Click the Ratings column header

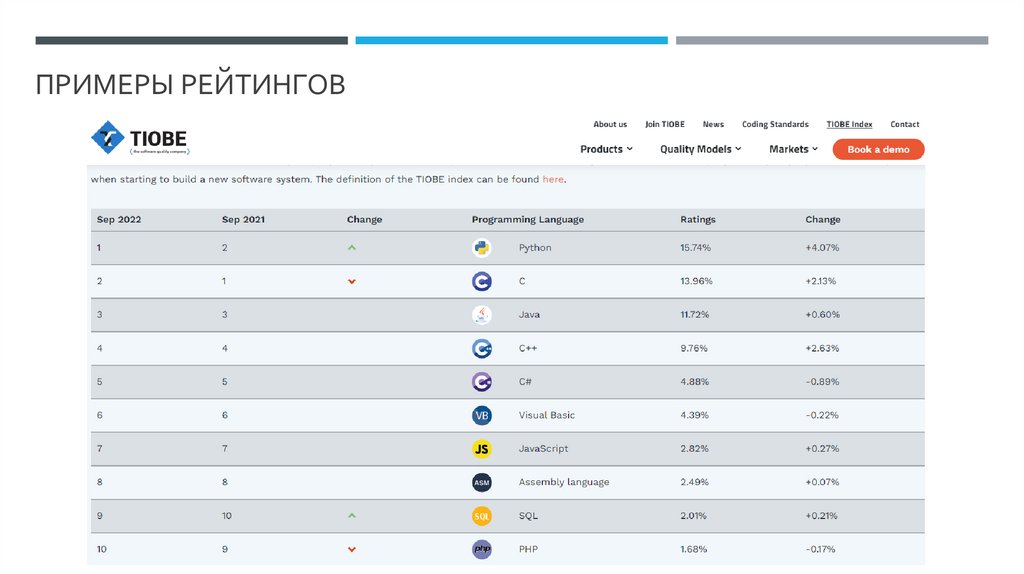(x=698, y=219)
